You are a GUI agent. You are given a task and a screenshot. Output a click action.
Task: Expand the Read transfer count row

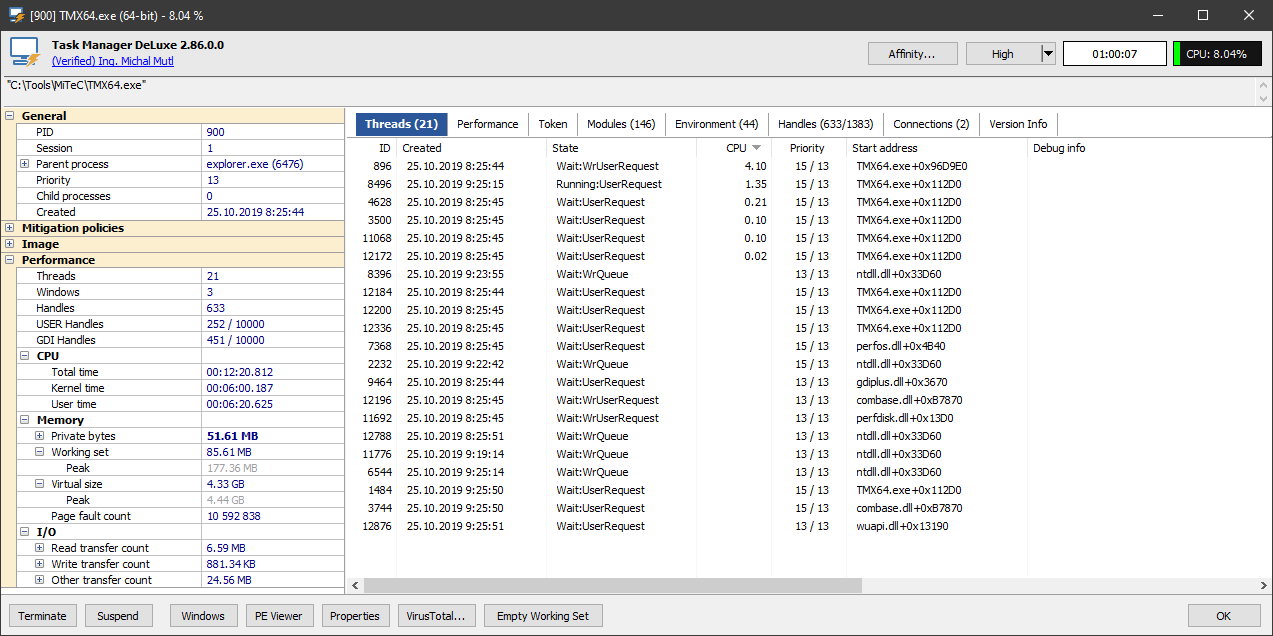click(x=39, y=548)
